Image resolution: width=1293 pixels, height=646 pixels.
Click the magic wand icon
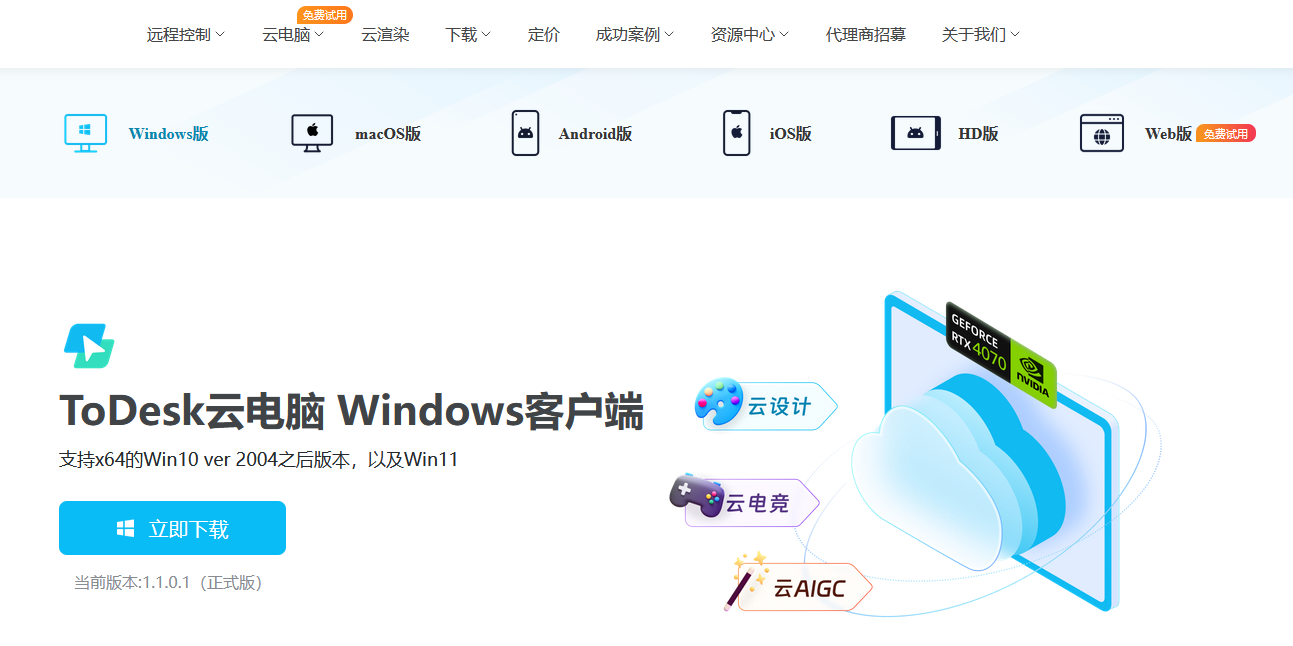coord(746,580)
